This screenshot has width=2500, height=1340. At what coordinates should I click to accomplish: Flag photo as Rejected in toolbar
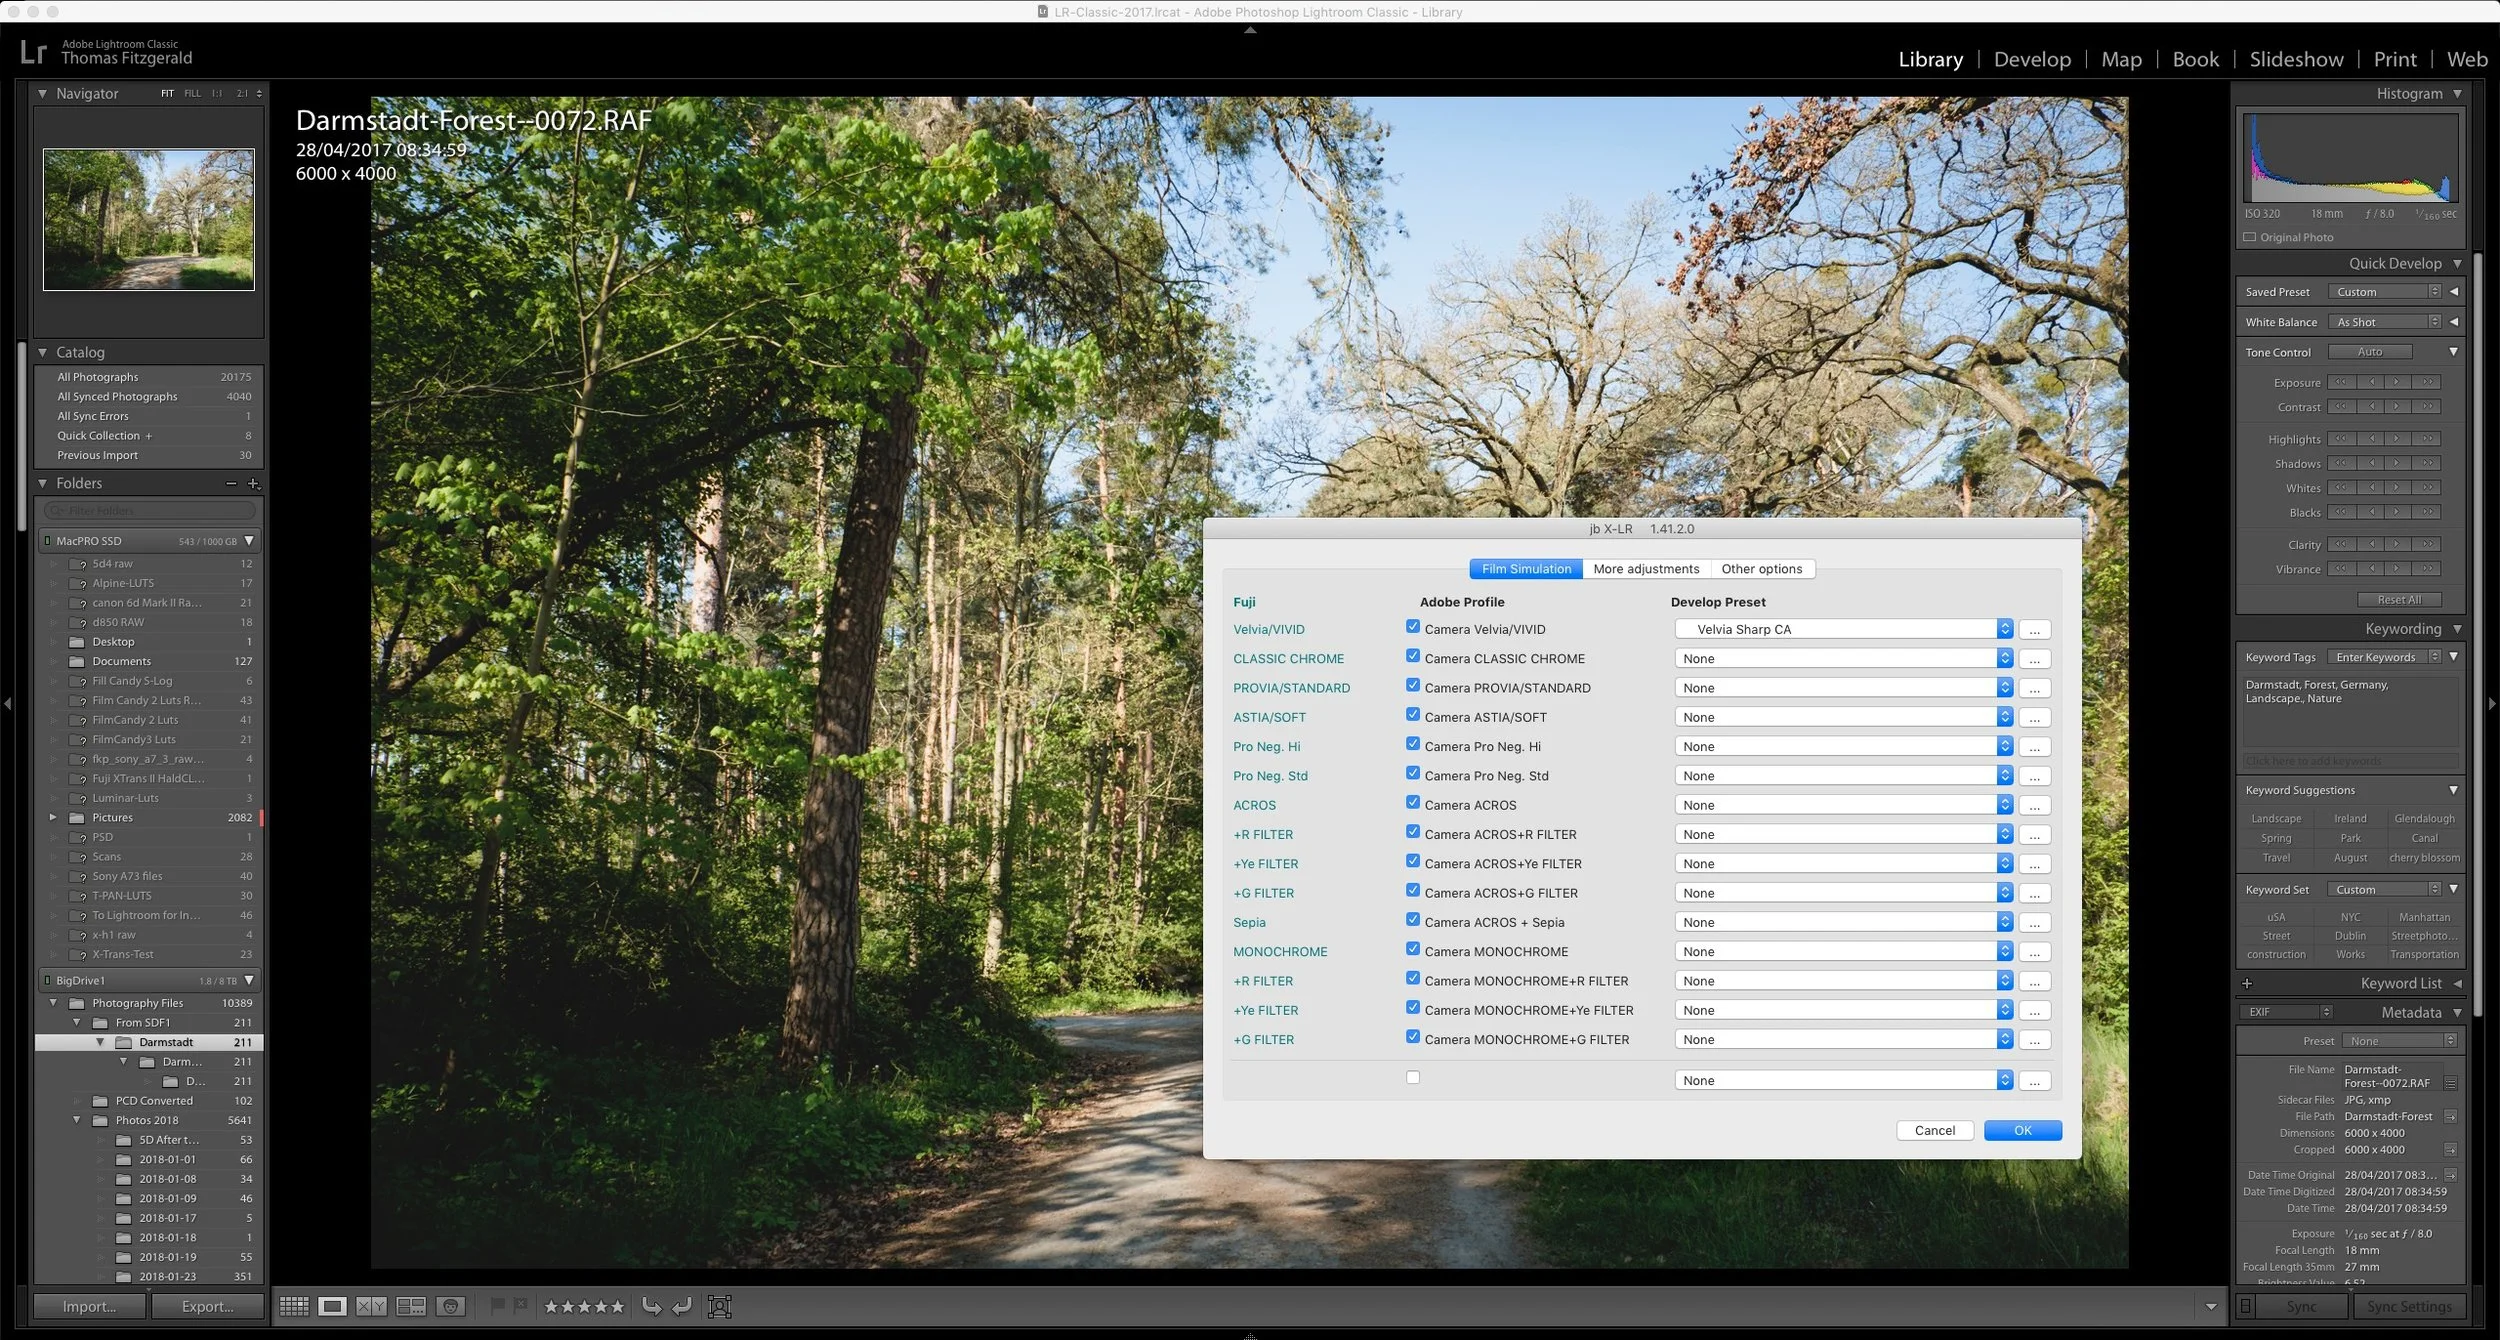pos(520,1305)
